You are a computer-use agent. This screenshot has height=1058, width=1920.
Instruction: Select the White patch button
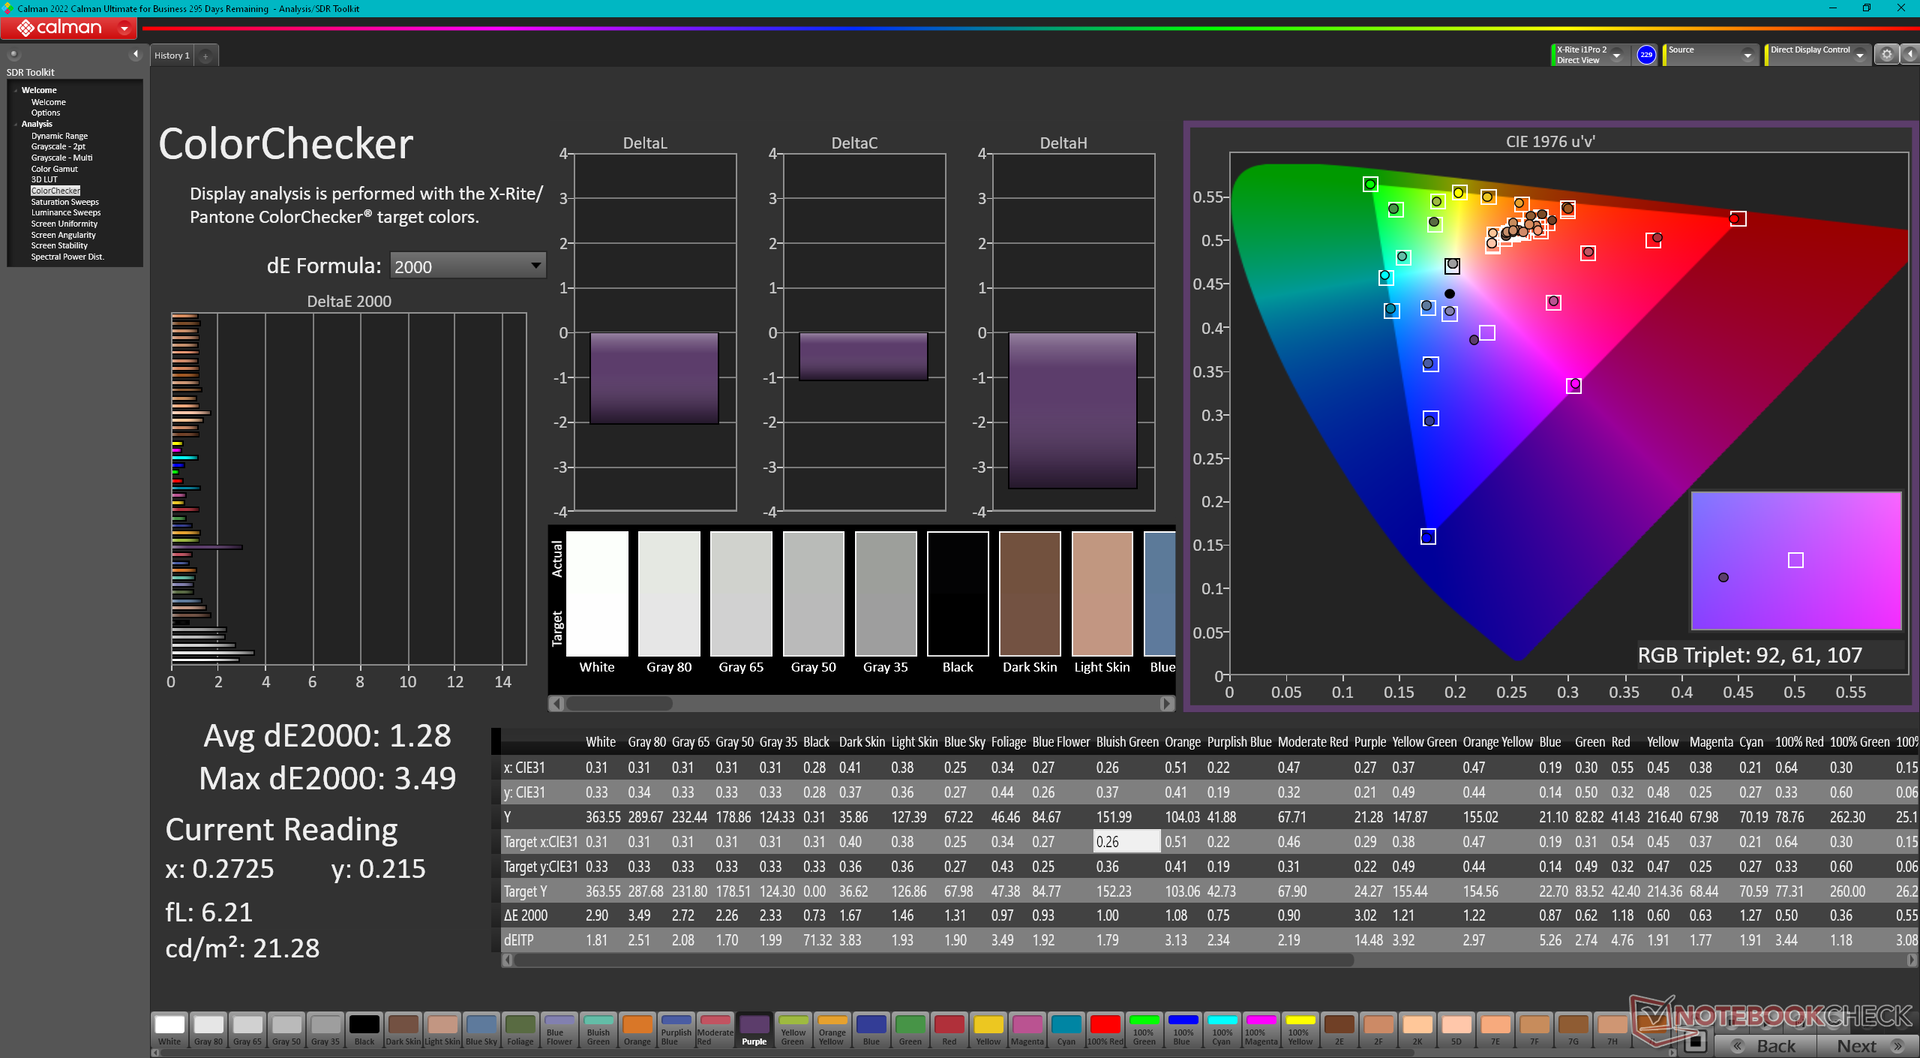point(169,1029)
